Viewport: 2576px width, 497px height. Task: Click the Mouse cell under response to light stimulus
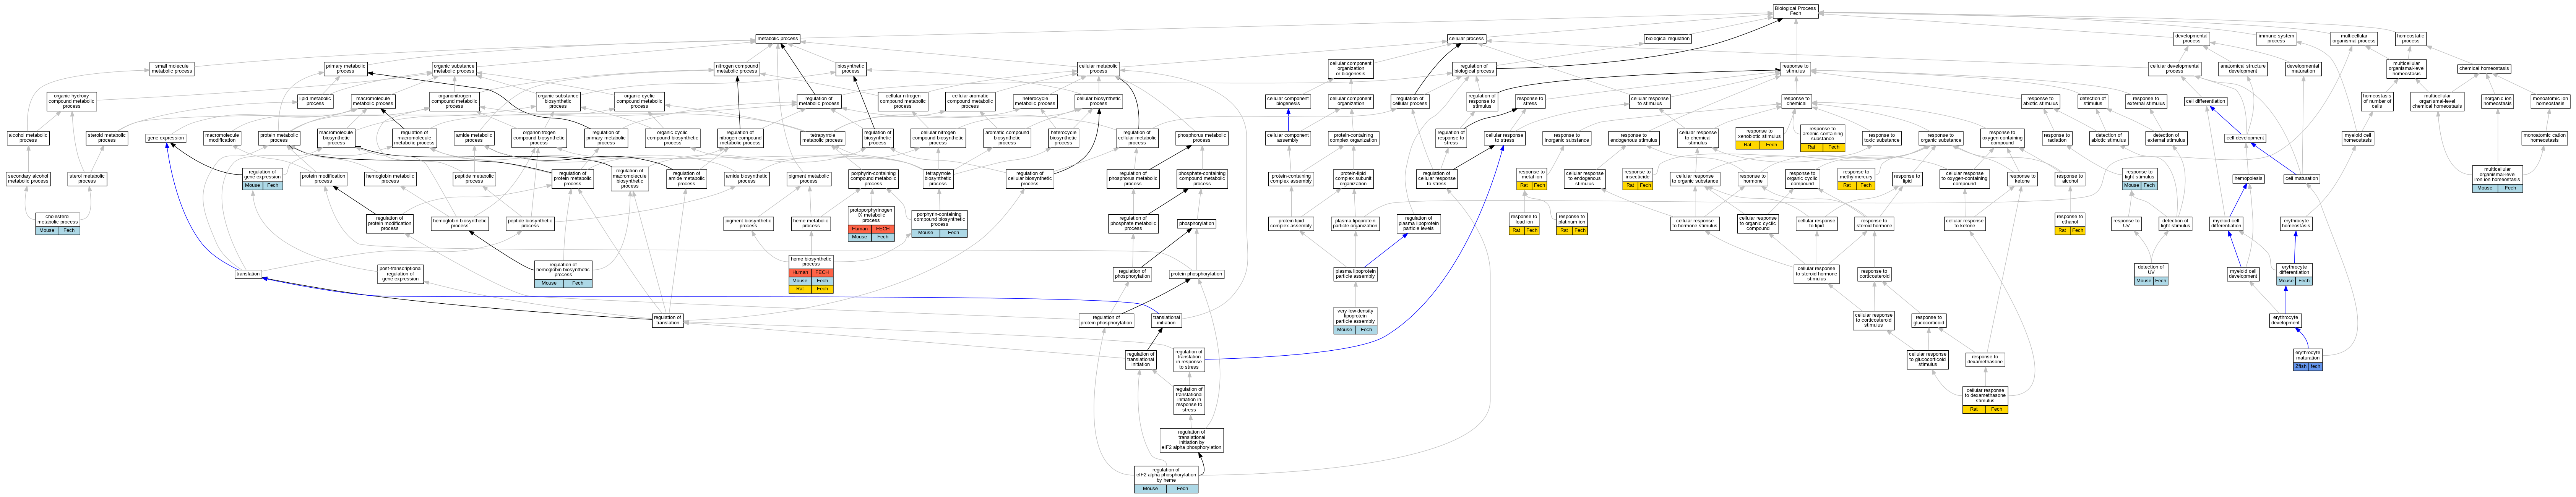point(2131,185)
